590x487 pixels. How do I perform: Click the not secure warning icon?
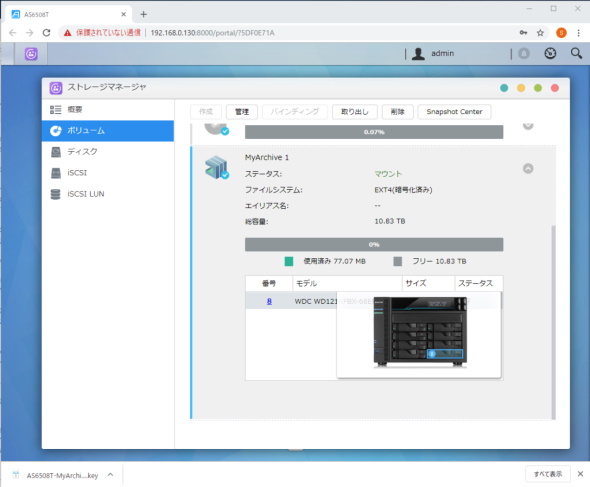[67, 33]
